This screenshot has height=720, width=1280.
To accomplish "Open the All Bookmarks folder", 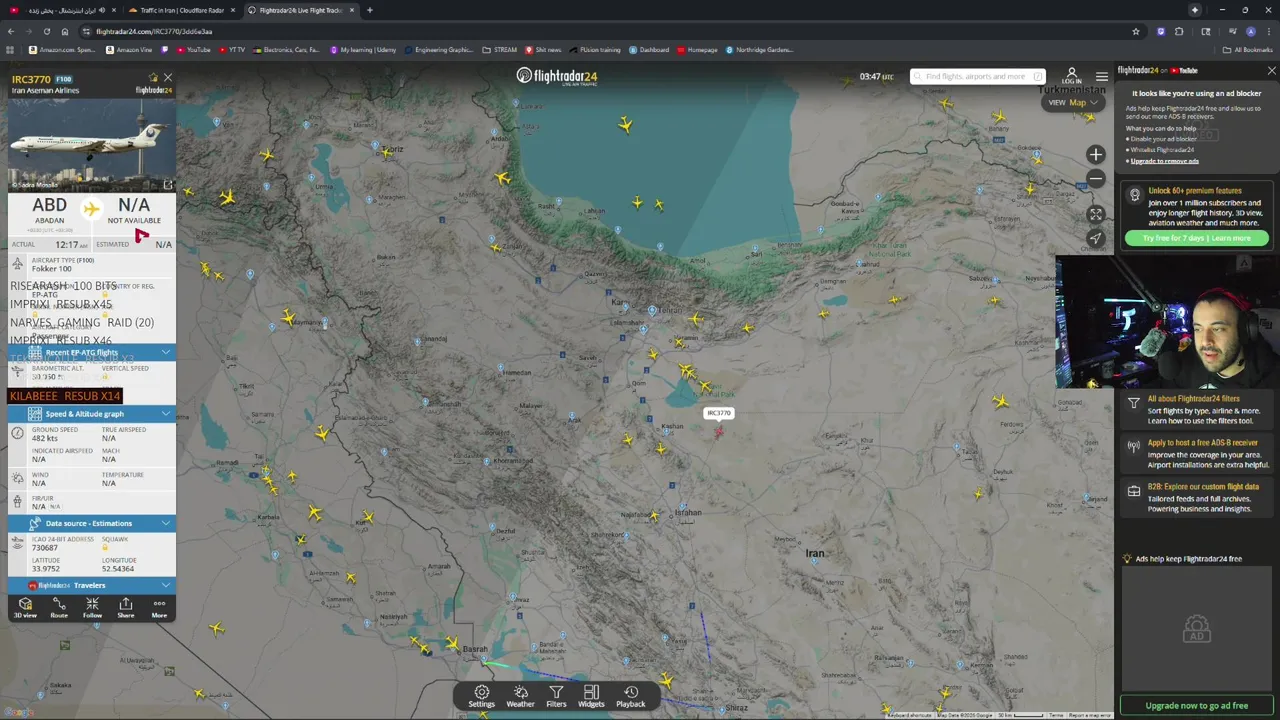I will pyautogui.click(x=1248, y=49).
